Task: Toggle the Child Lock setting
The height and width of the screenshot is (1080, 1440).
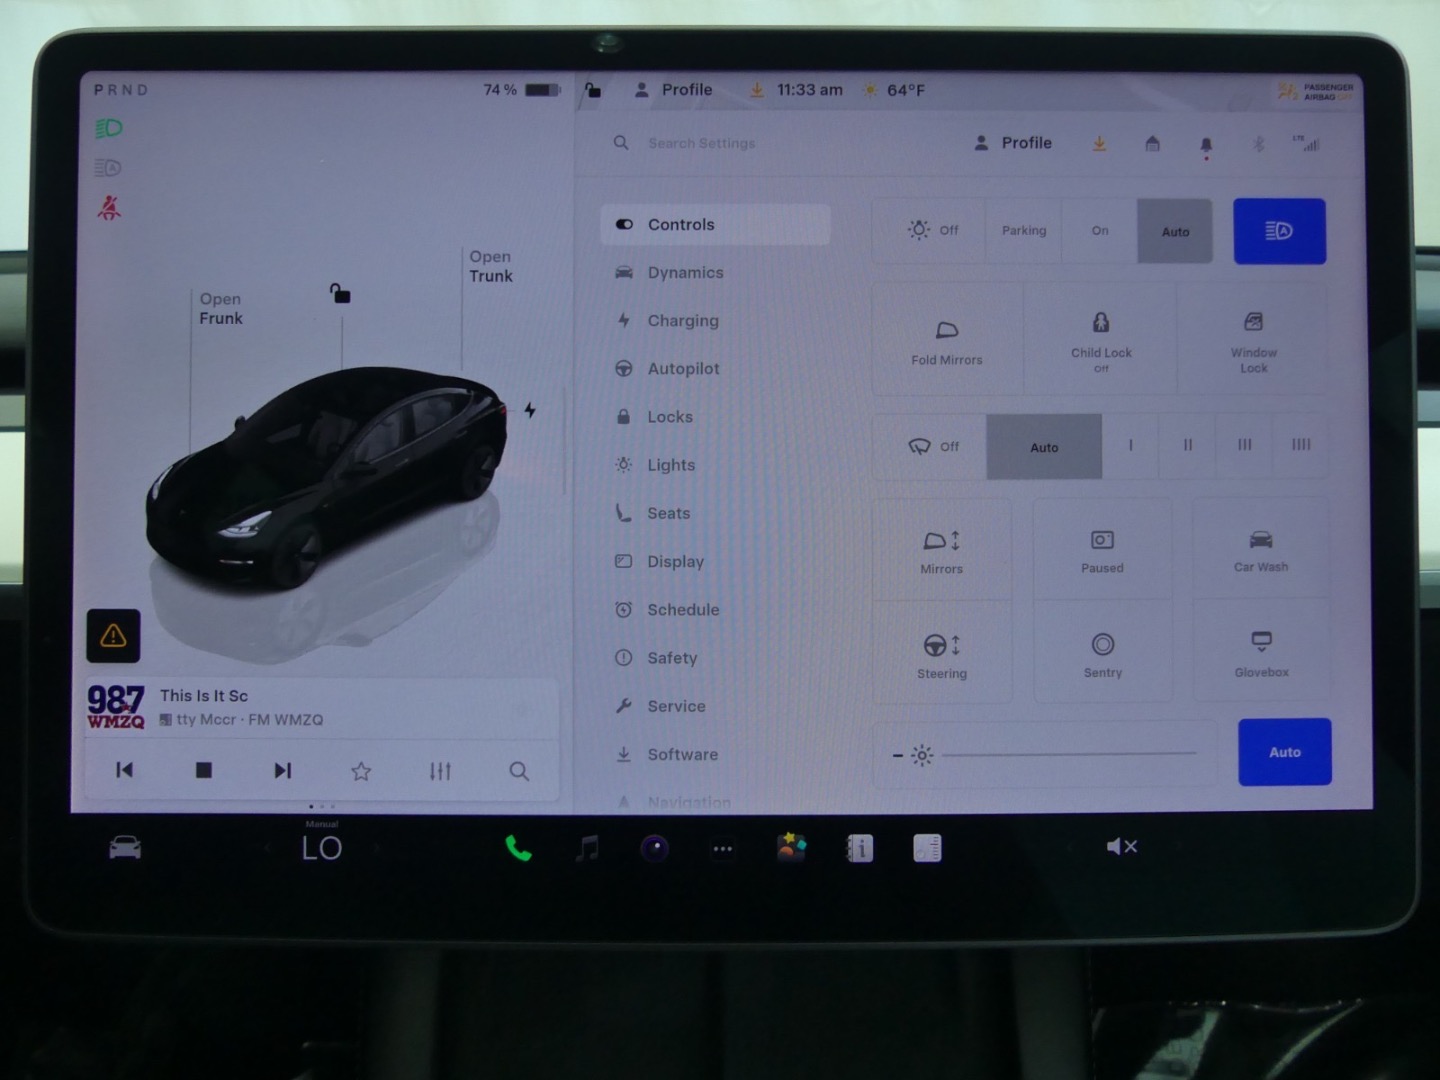Action: click(x=1100, y=338)
